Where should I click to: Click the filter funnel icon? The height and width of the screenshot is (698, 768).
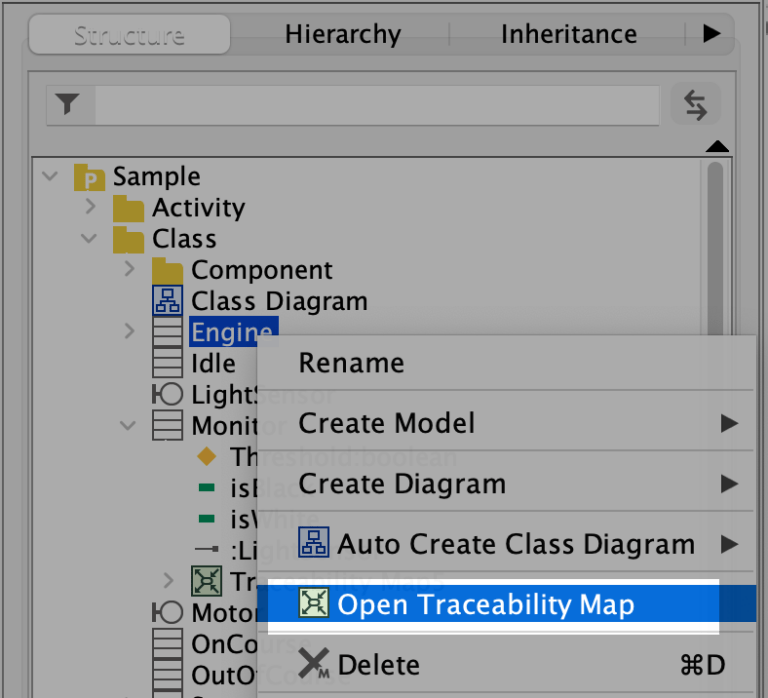(68, 104)
